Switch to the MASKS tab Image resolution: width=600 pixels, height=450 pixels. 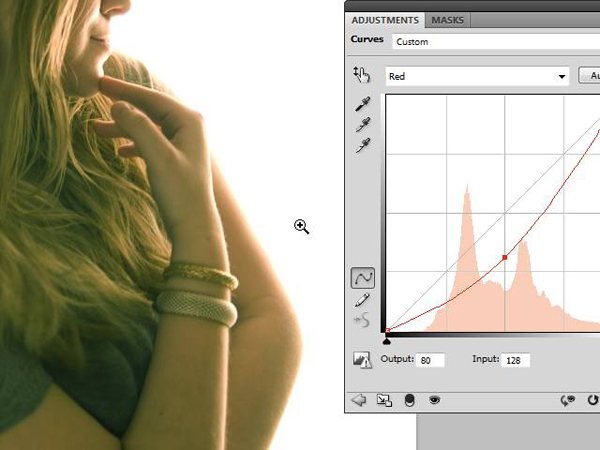pos(447,20)
